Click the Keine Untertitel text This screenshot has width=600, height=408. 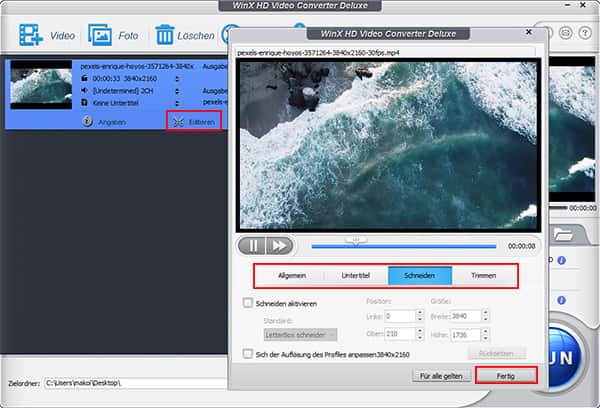pos(116,103)
